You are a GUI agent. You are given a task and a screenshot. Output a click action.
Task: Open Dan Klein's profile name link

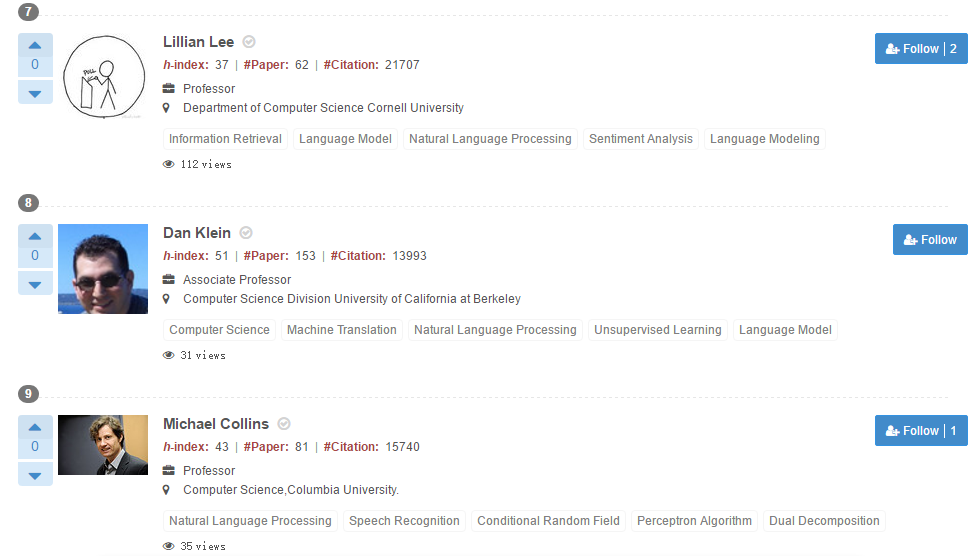coord(196,233)
